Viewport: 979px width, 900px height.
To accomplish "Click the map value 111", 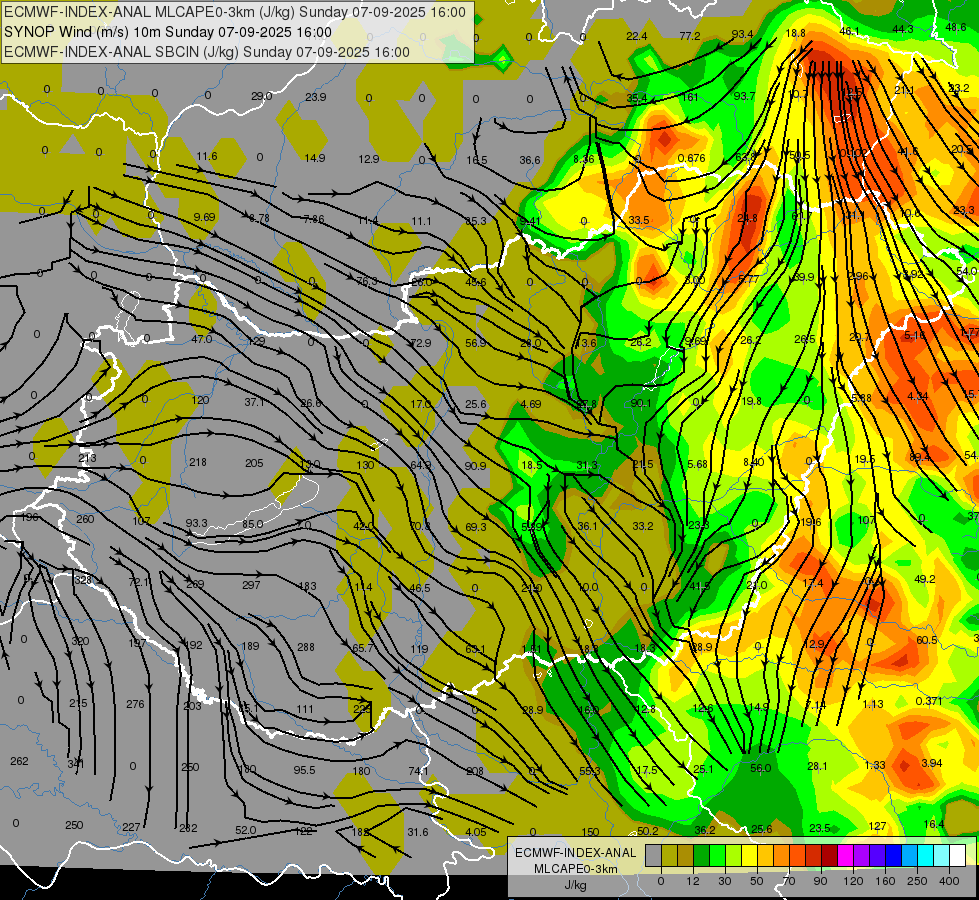I will click(x=305, y=709).
